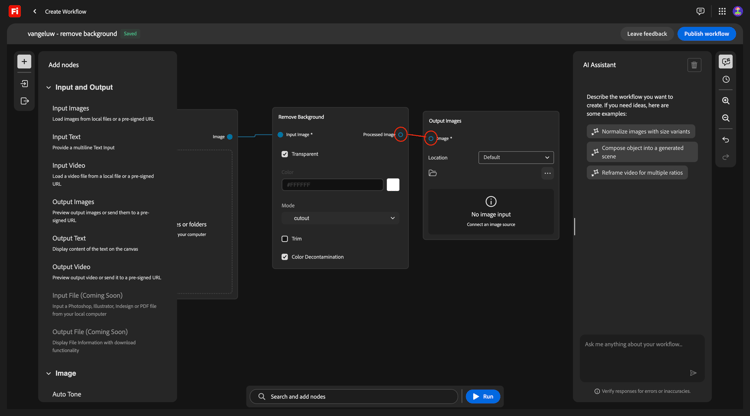Delete AI Assistant conversation with trash icon
The image size is (750, 416).
694,65
